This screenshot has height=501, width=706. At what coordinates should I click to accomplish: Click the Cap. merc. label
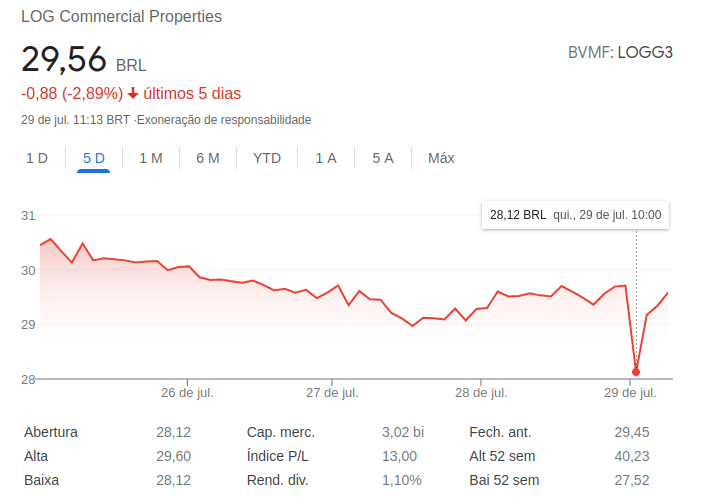281,432
